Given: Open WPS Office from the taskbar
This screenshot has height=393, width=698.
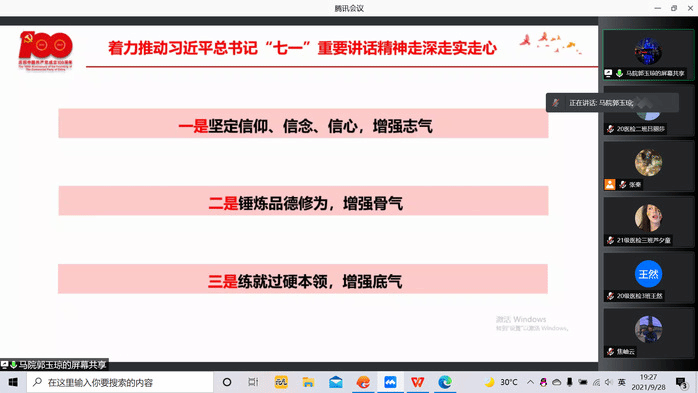Looking at the screenshot, I should [x=418, y=382].
